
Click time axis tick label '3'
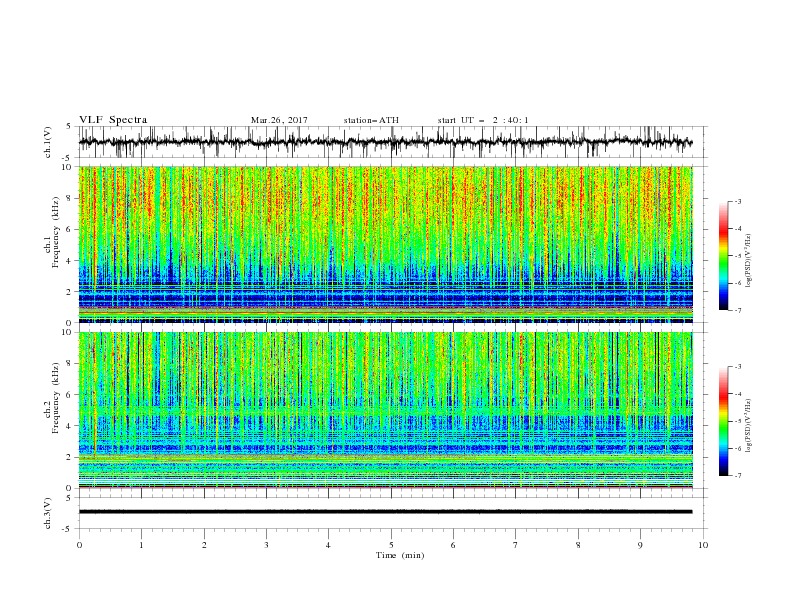266,545
